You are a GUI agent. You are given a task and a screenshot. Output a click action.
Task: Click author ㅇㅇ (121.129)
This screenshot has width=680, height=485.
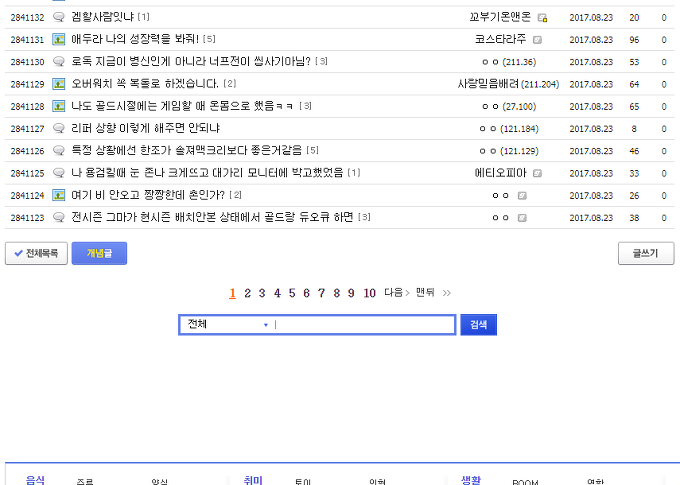509,151
